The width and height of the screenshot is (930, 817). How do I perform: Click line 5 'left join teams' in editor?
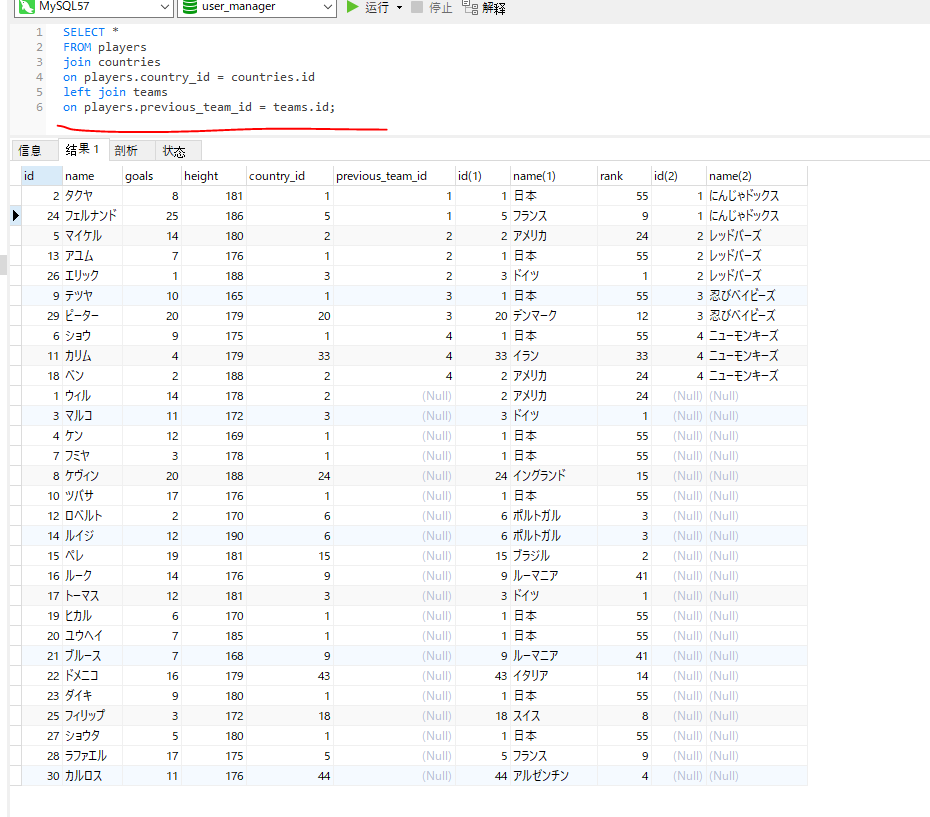pyautogui.click(x=115, y=92)
